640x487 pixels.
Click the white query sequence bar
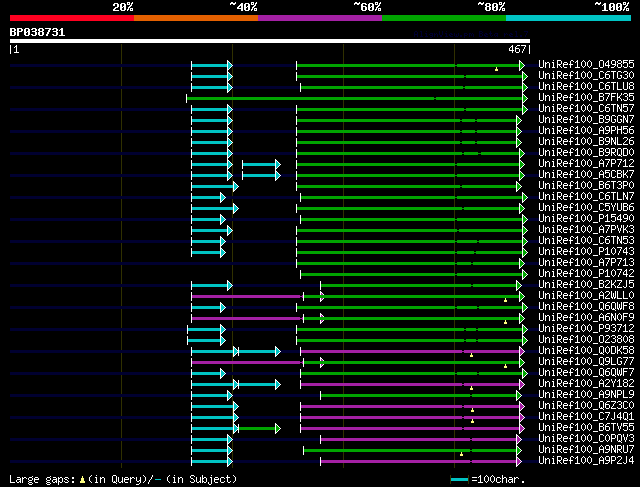pyautogui.click(x=270, y=41)
